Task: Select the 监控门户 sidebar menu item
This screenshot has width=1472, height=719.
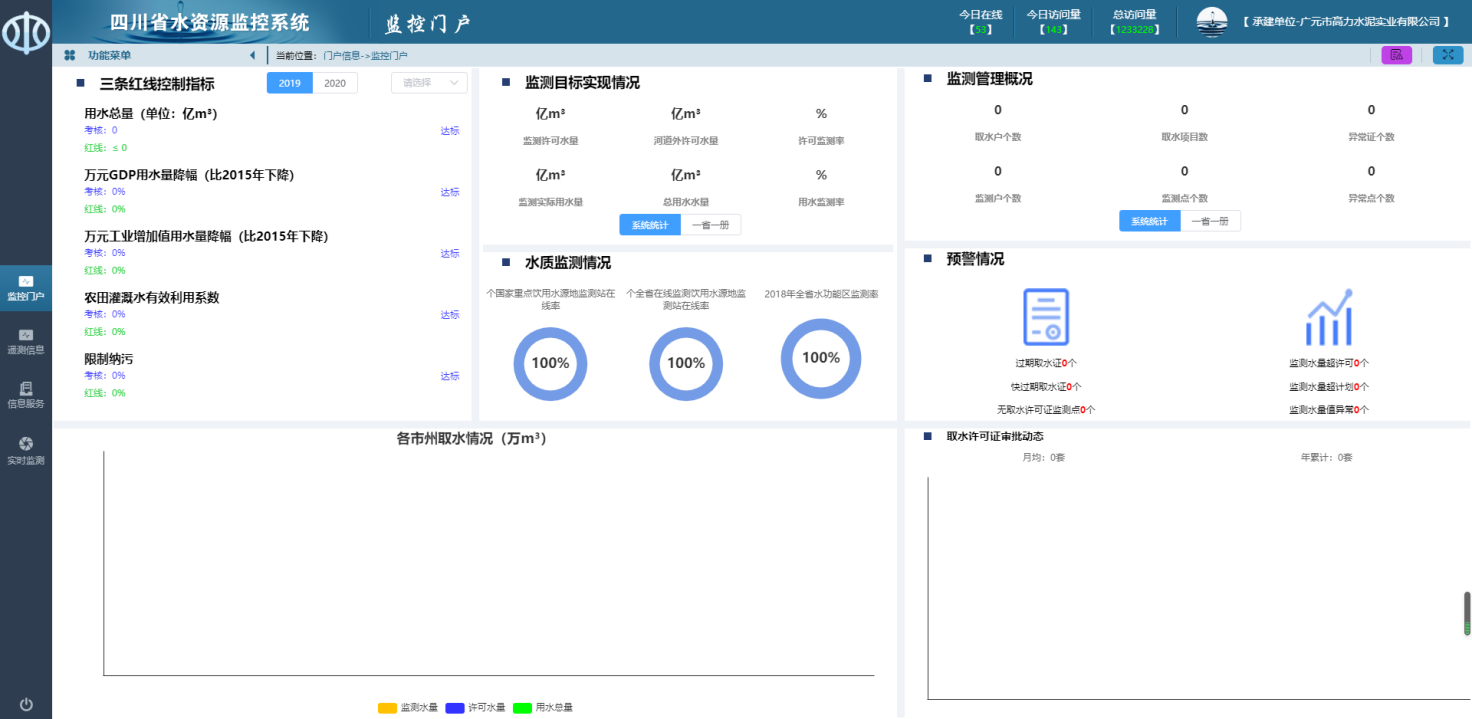Action: tap(26, 288)
